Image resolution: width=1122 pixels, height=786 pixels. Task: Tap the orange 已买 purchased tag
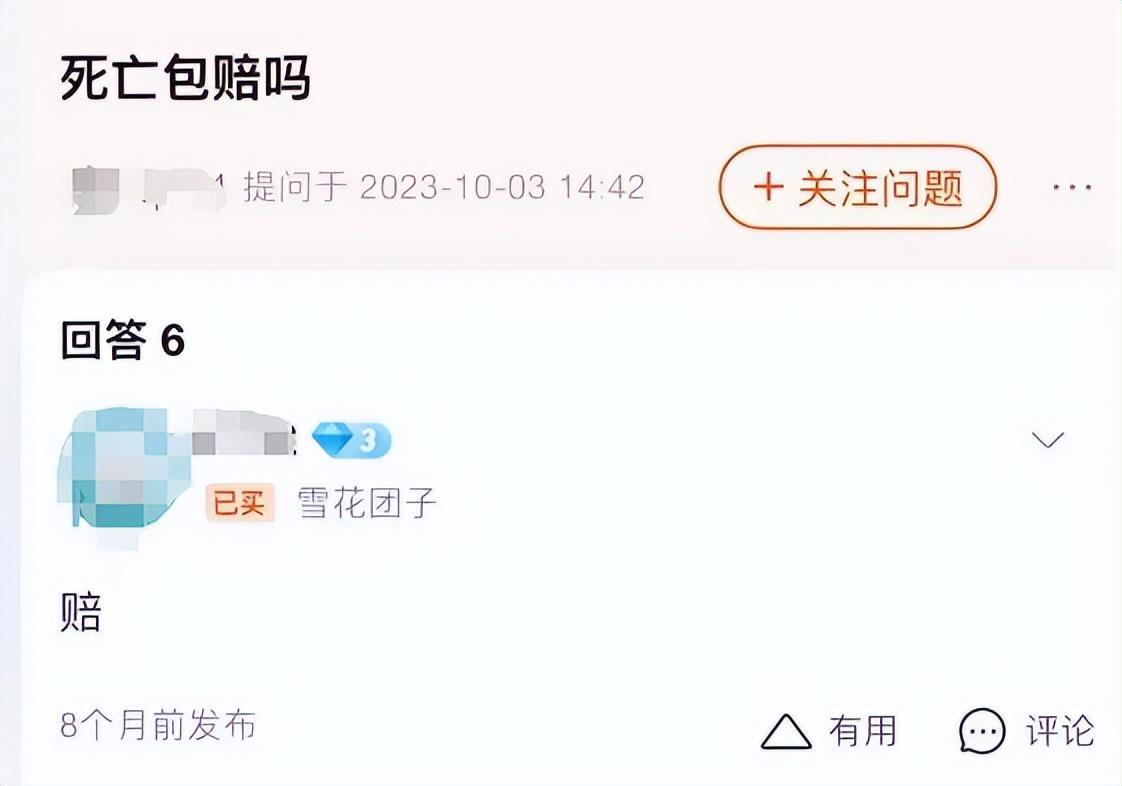coord(240,503)
